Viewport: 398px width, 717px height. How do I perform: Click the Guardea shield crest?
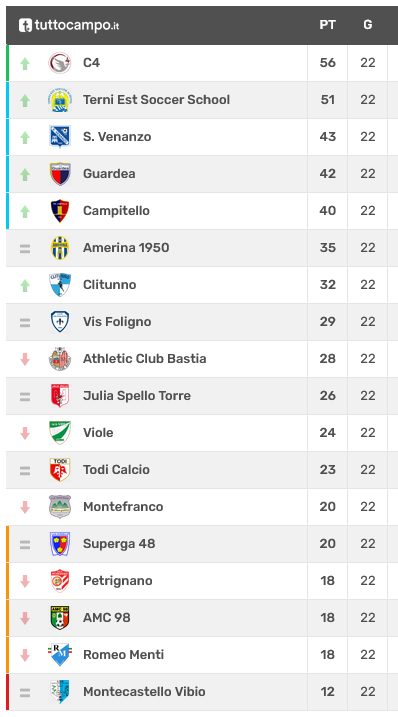60,174
